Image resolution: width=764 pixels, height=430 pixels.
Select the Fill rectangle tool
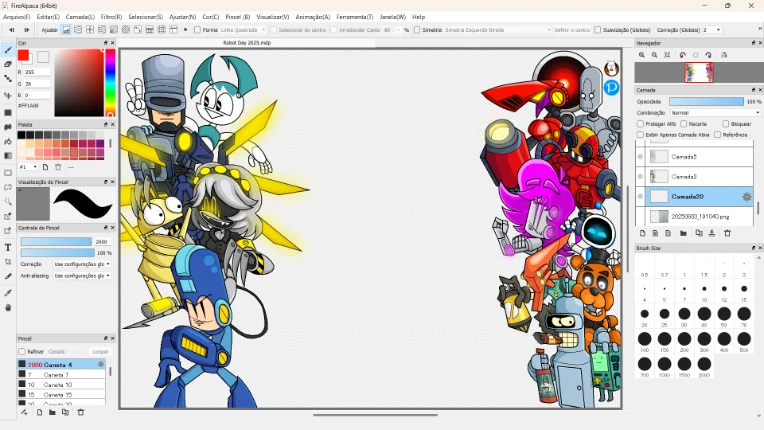(x=8, y=112)
